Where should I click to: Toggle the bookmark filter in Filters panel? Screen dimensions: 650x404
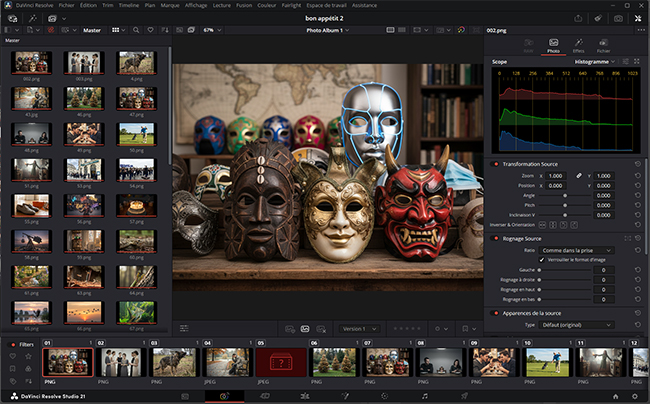pos(13,368)
